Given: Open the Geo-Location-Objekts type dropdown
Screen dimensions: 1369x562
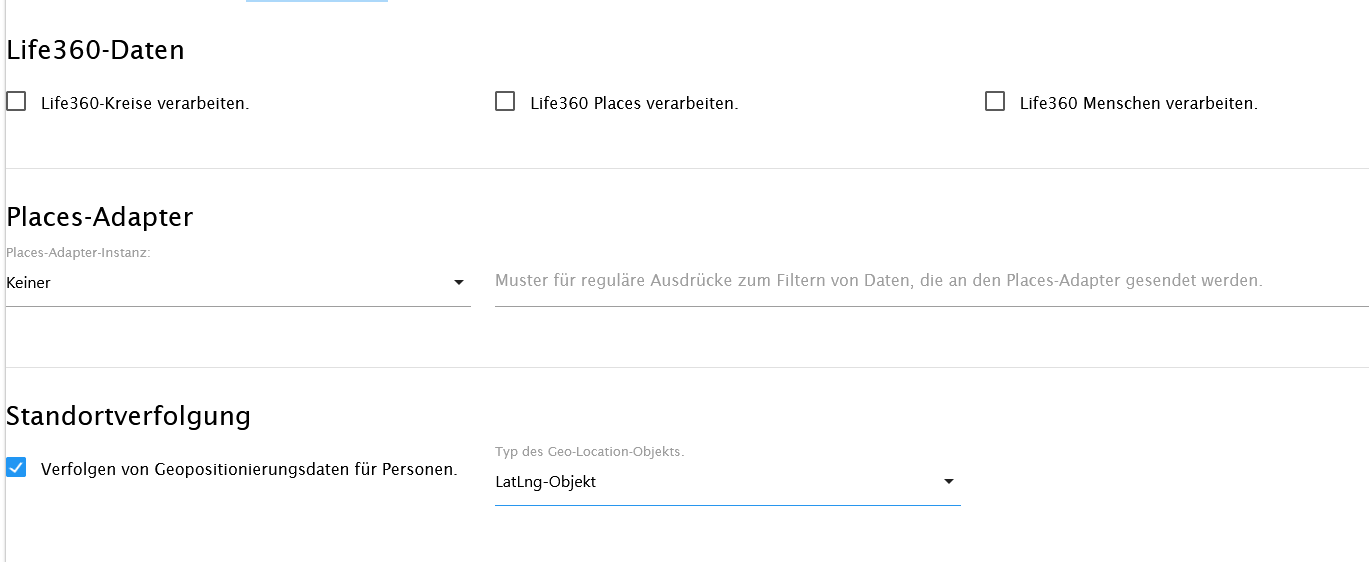Looking at the screenshot, I should [728, 482].
